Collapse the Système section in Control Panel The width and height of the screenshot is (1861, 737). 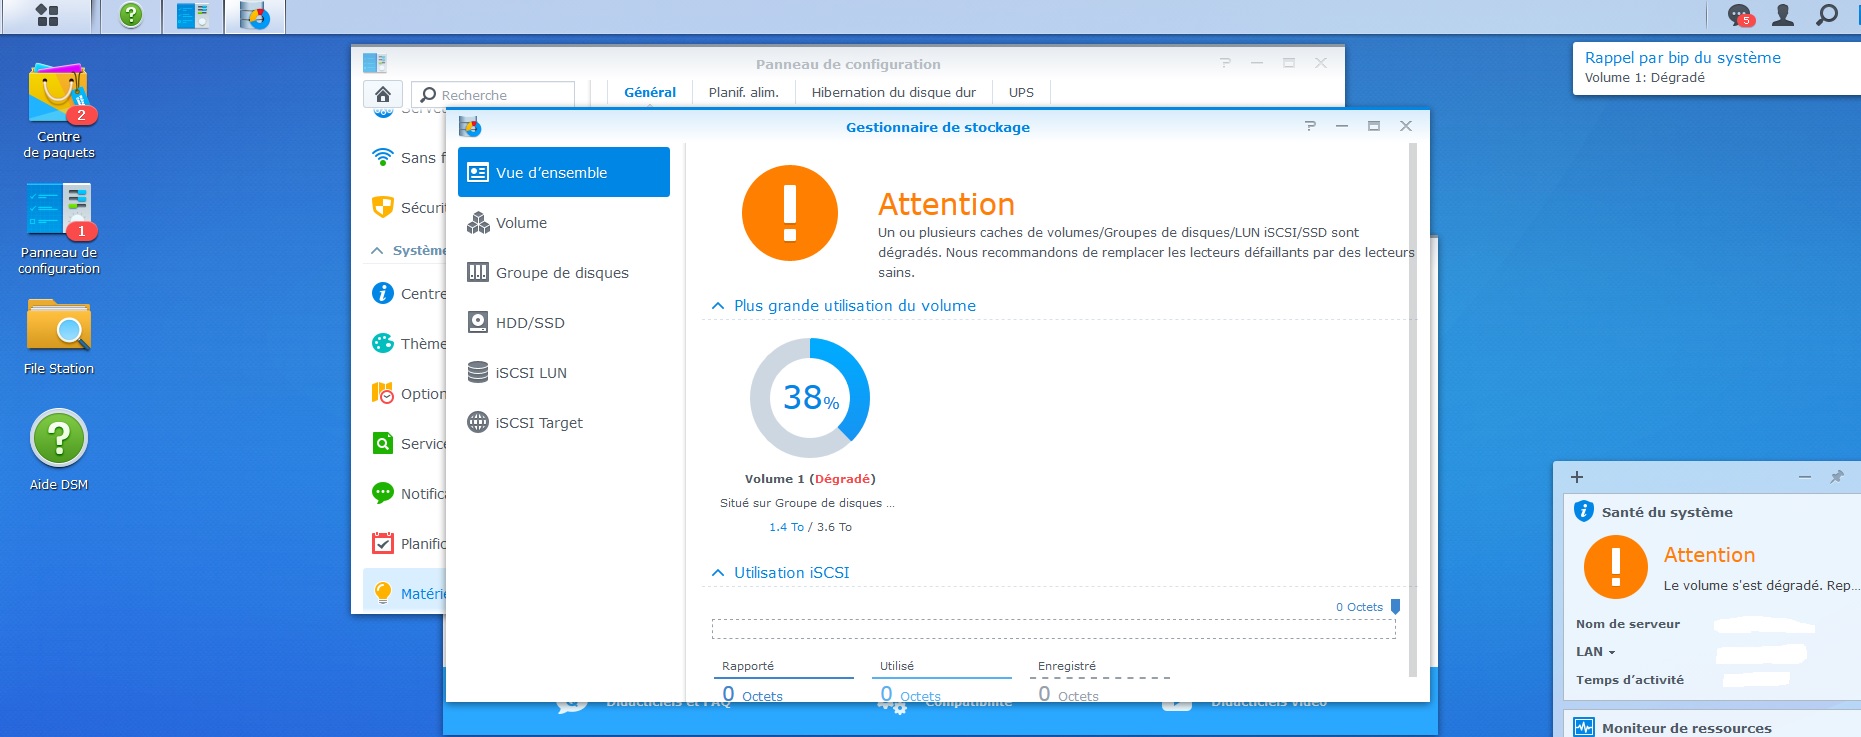pos(377,251)
